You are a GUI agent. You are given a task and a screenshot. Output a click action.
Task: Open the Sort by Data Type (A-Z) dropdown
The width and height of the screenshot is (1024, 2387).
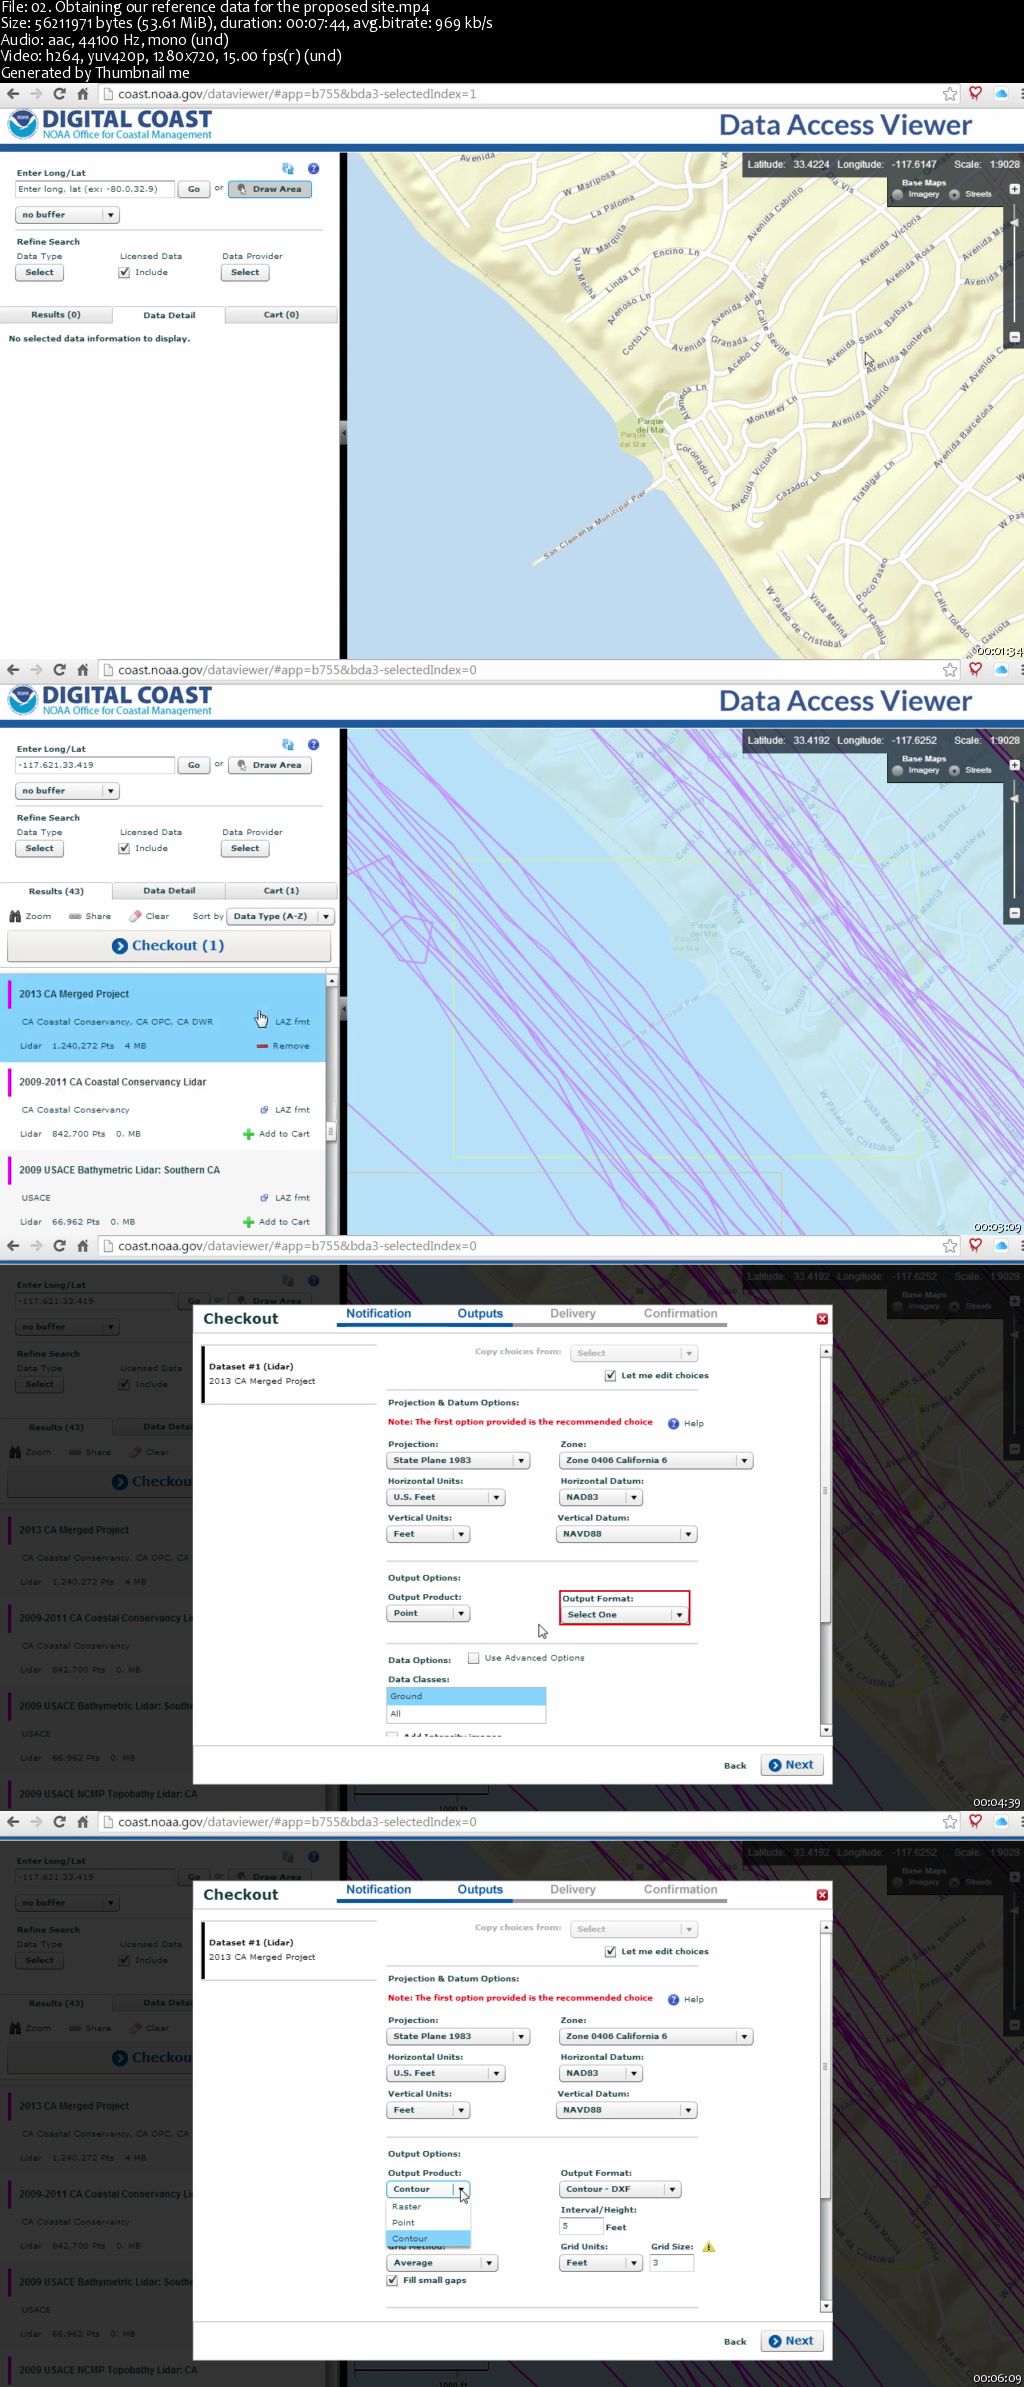(x=280, y=916)
